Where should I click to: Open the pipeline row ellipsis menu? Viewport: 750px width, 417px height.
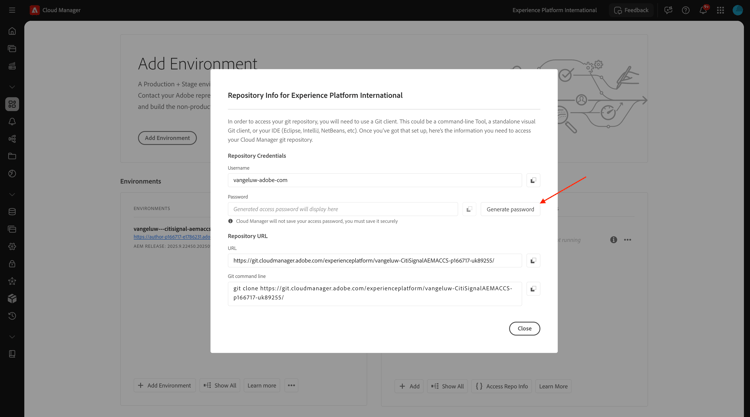[x=628, y=240]
